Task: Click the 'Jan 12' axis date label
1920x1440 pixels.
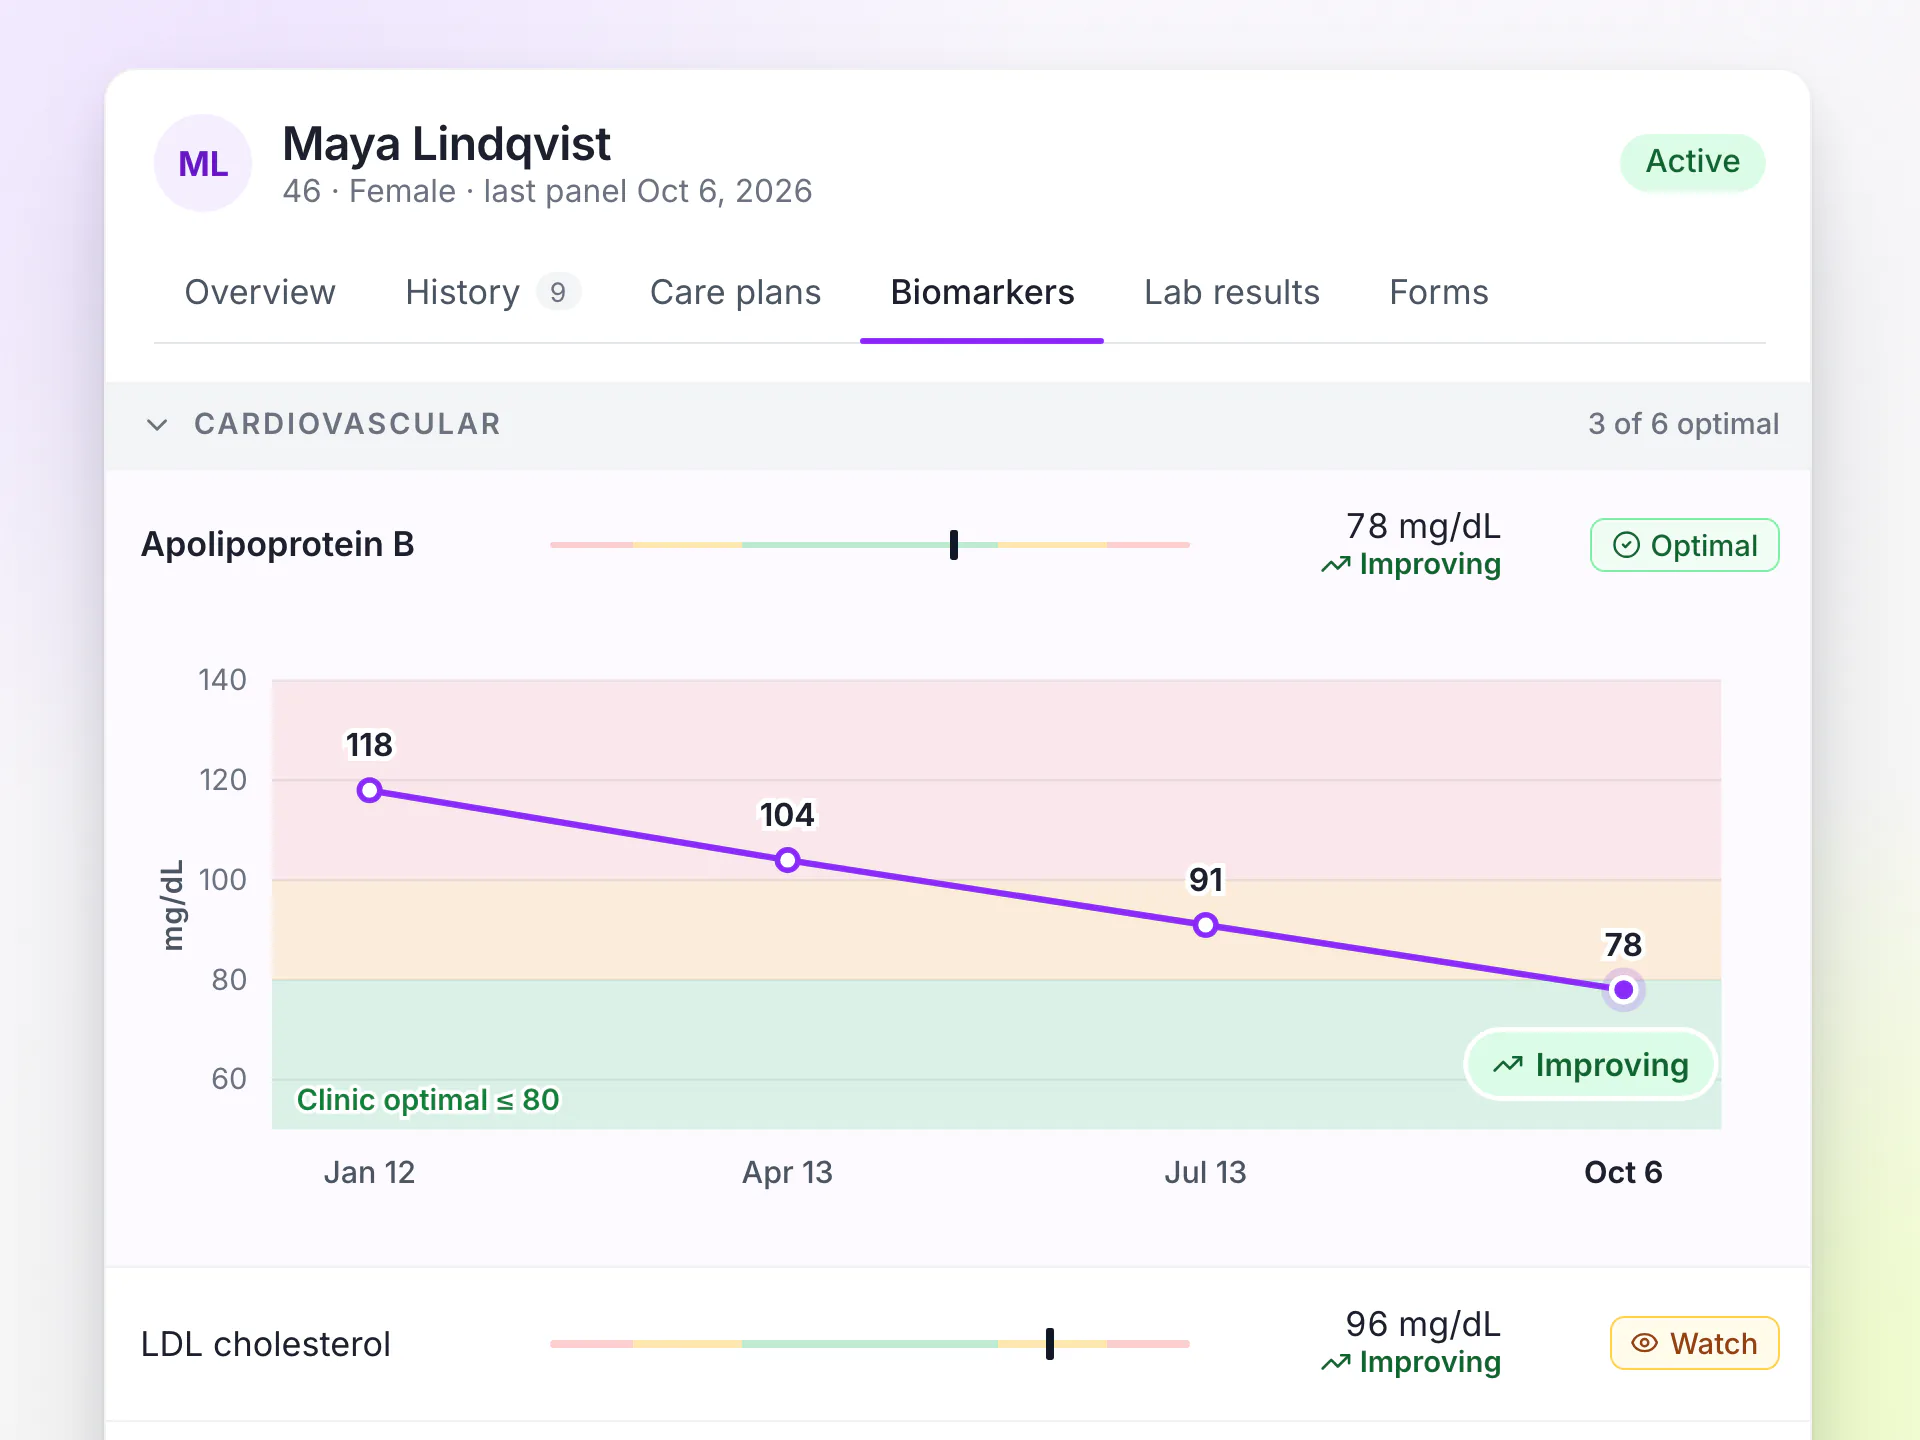Action: tap(369, 1172)
